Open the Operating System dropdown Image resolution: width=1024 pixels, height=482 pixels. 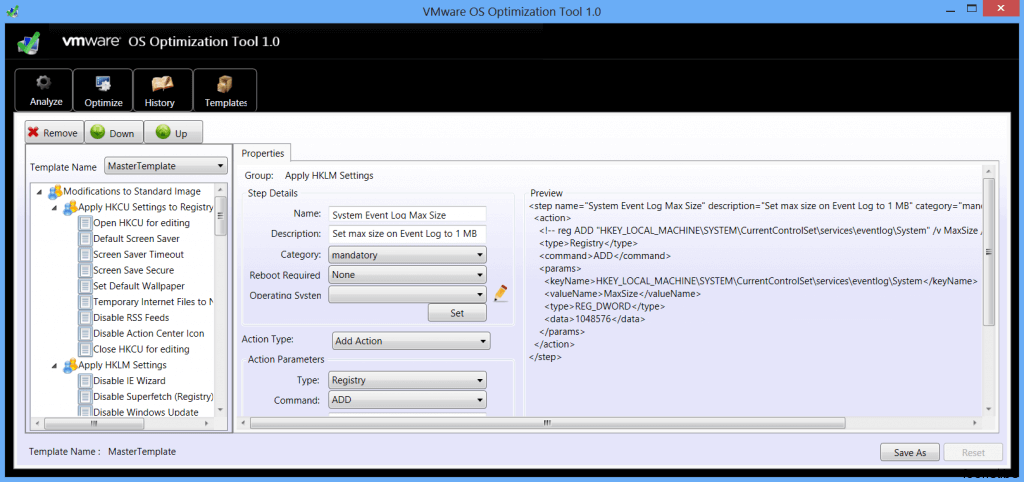[x=408, y=295]
